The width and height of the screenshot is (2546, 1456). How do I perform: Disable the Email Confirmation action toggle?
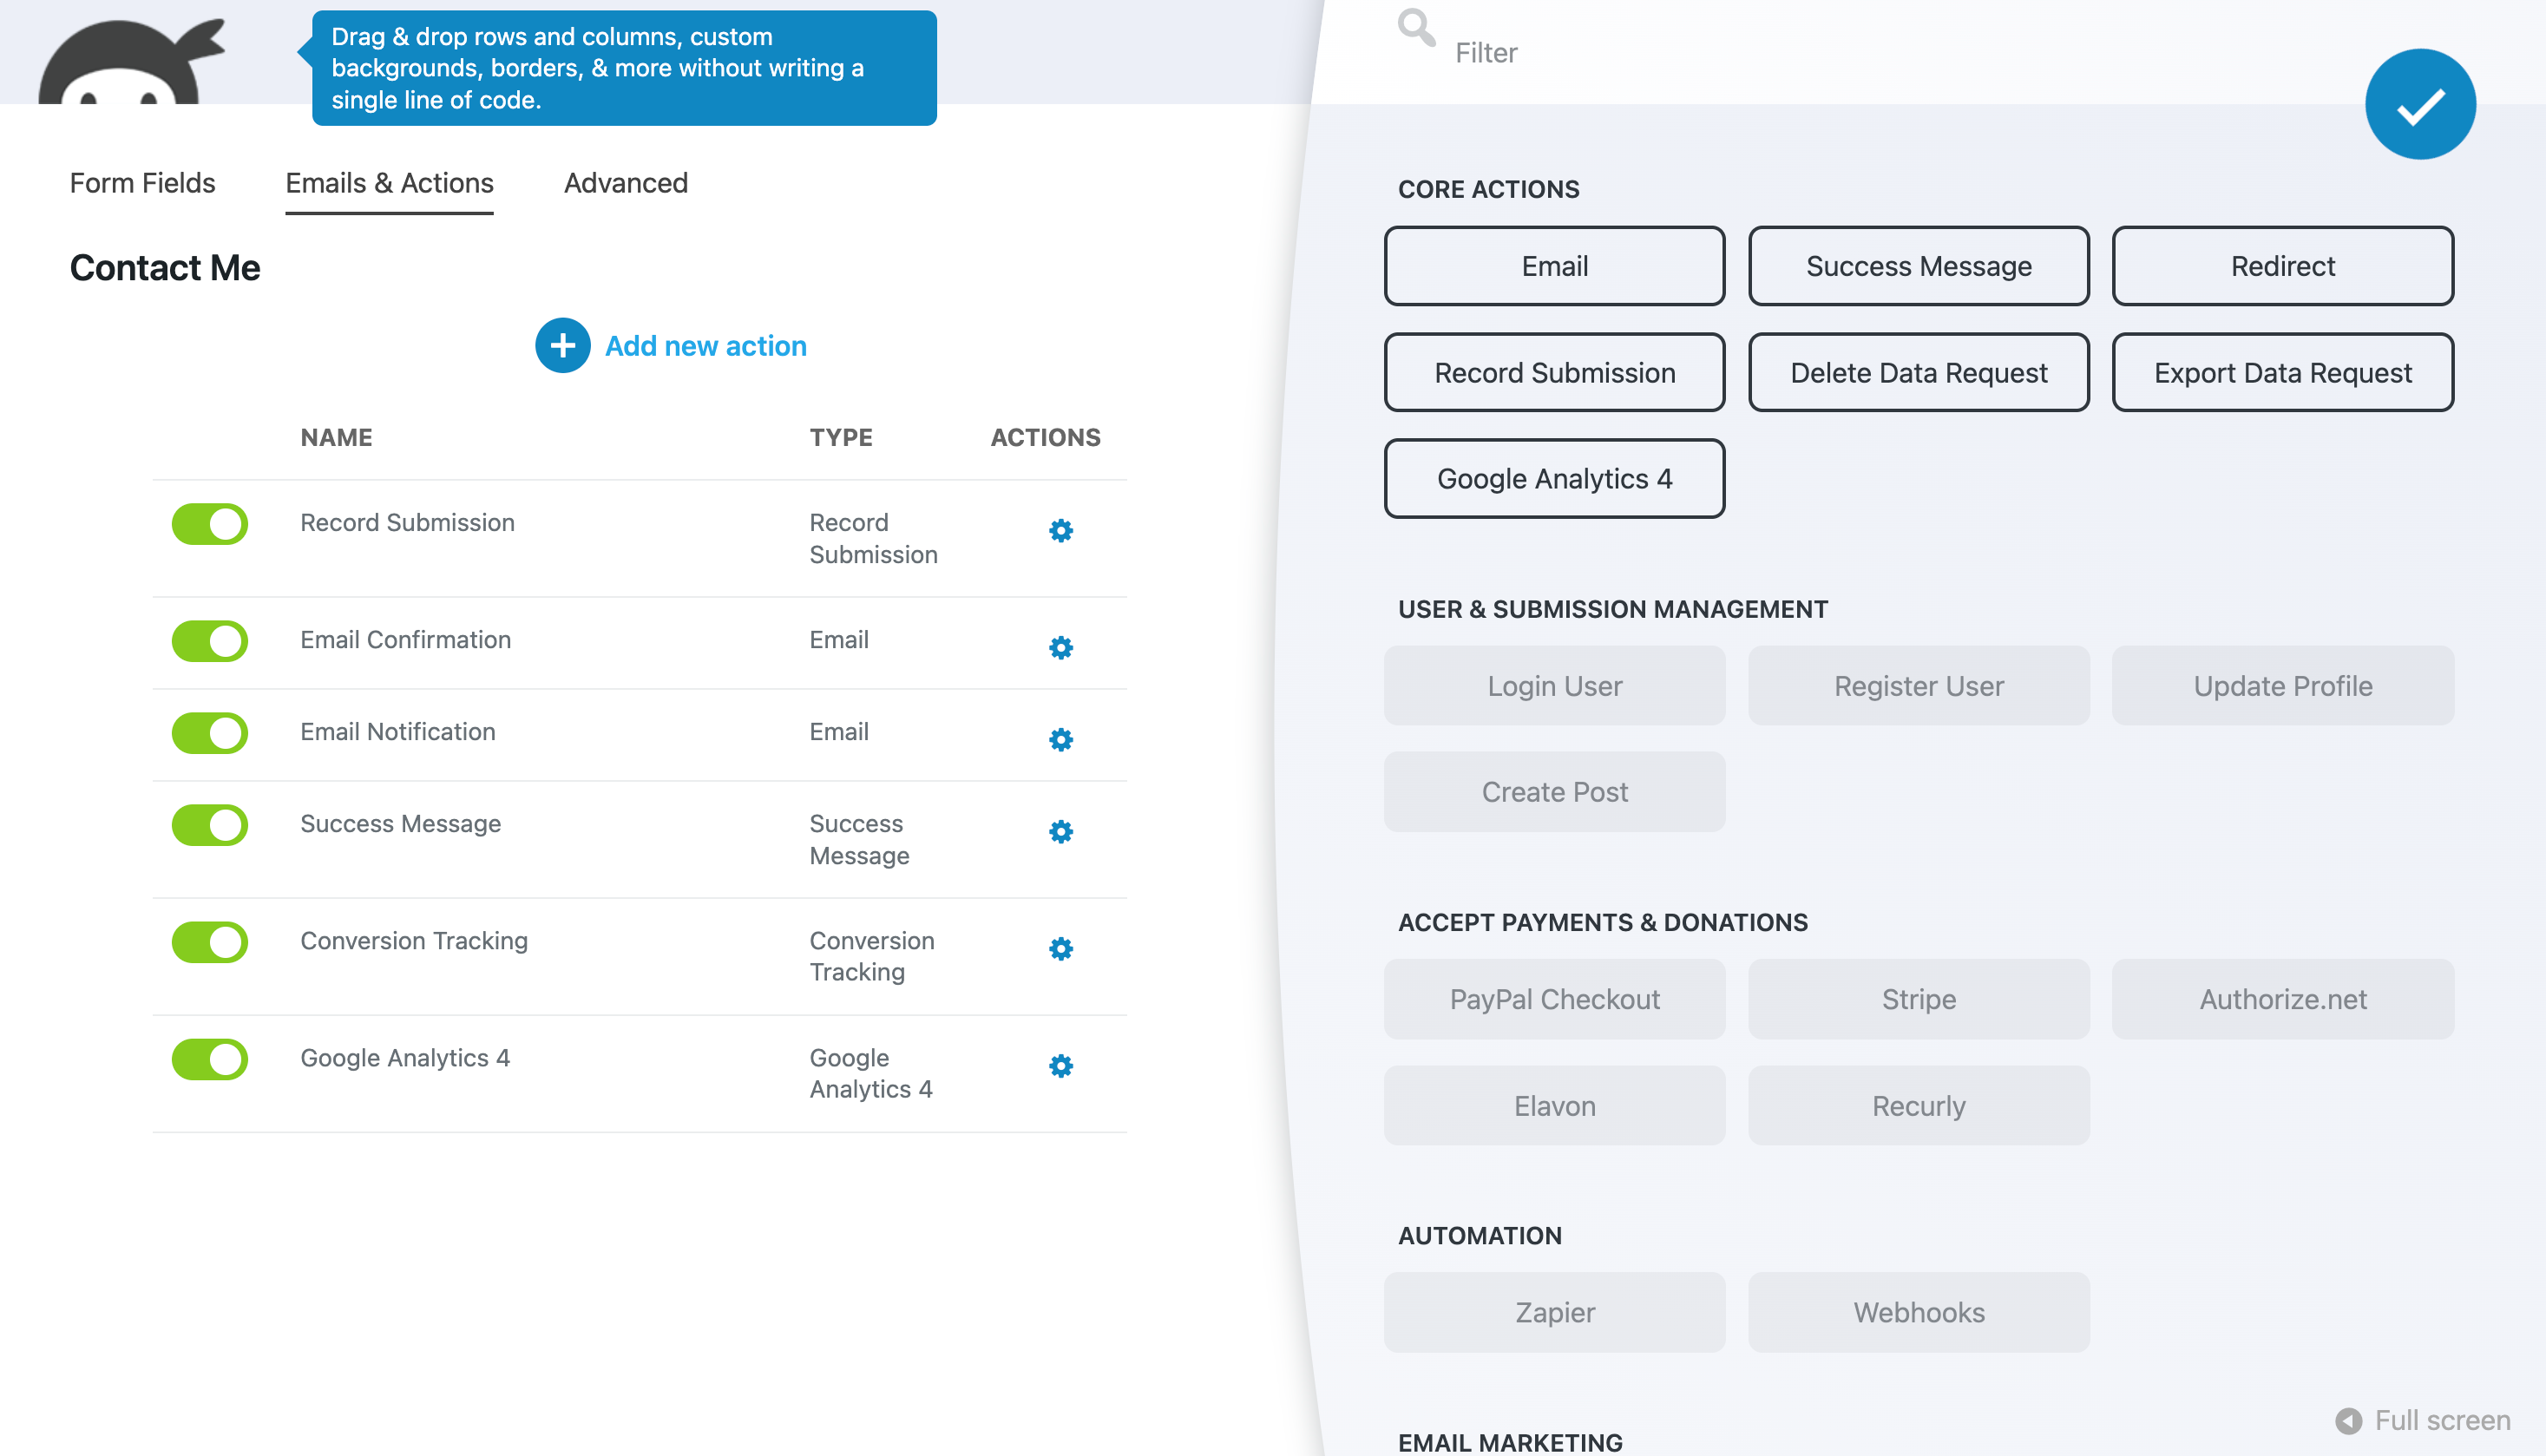[210, 641]
